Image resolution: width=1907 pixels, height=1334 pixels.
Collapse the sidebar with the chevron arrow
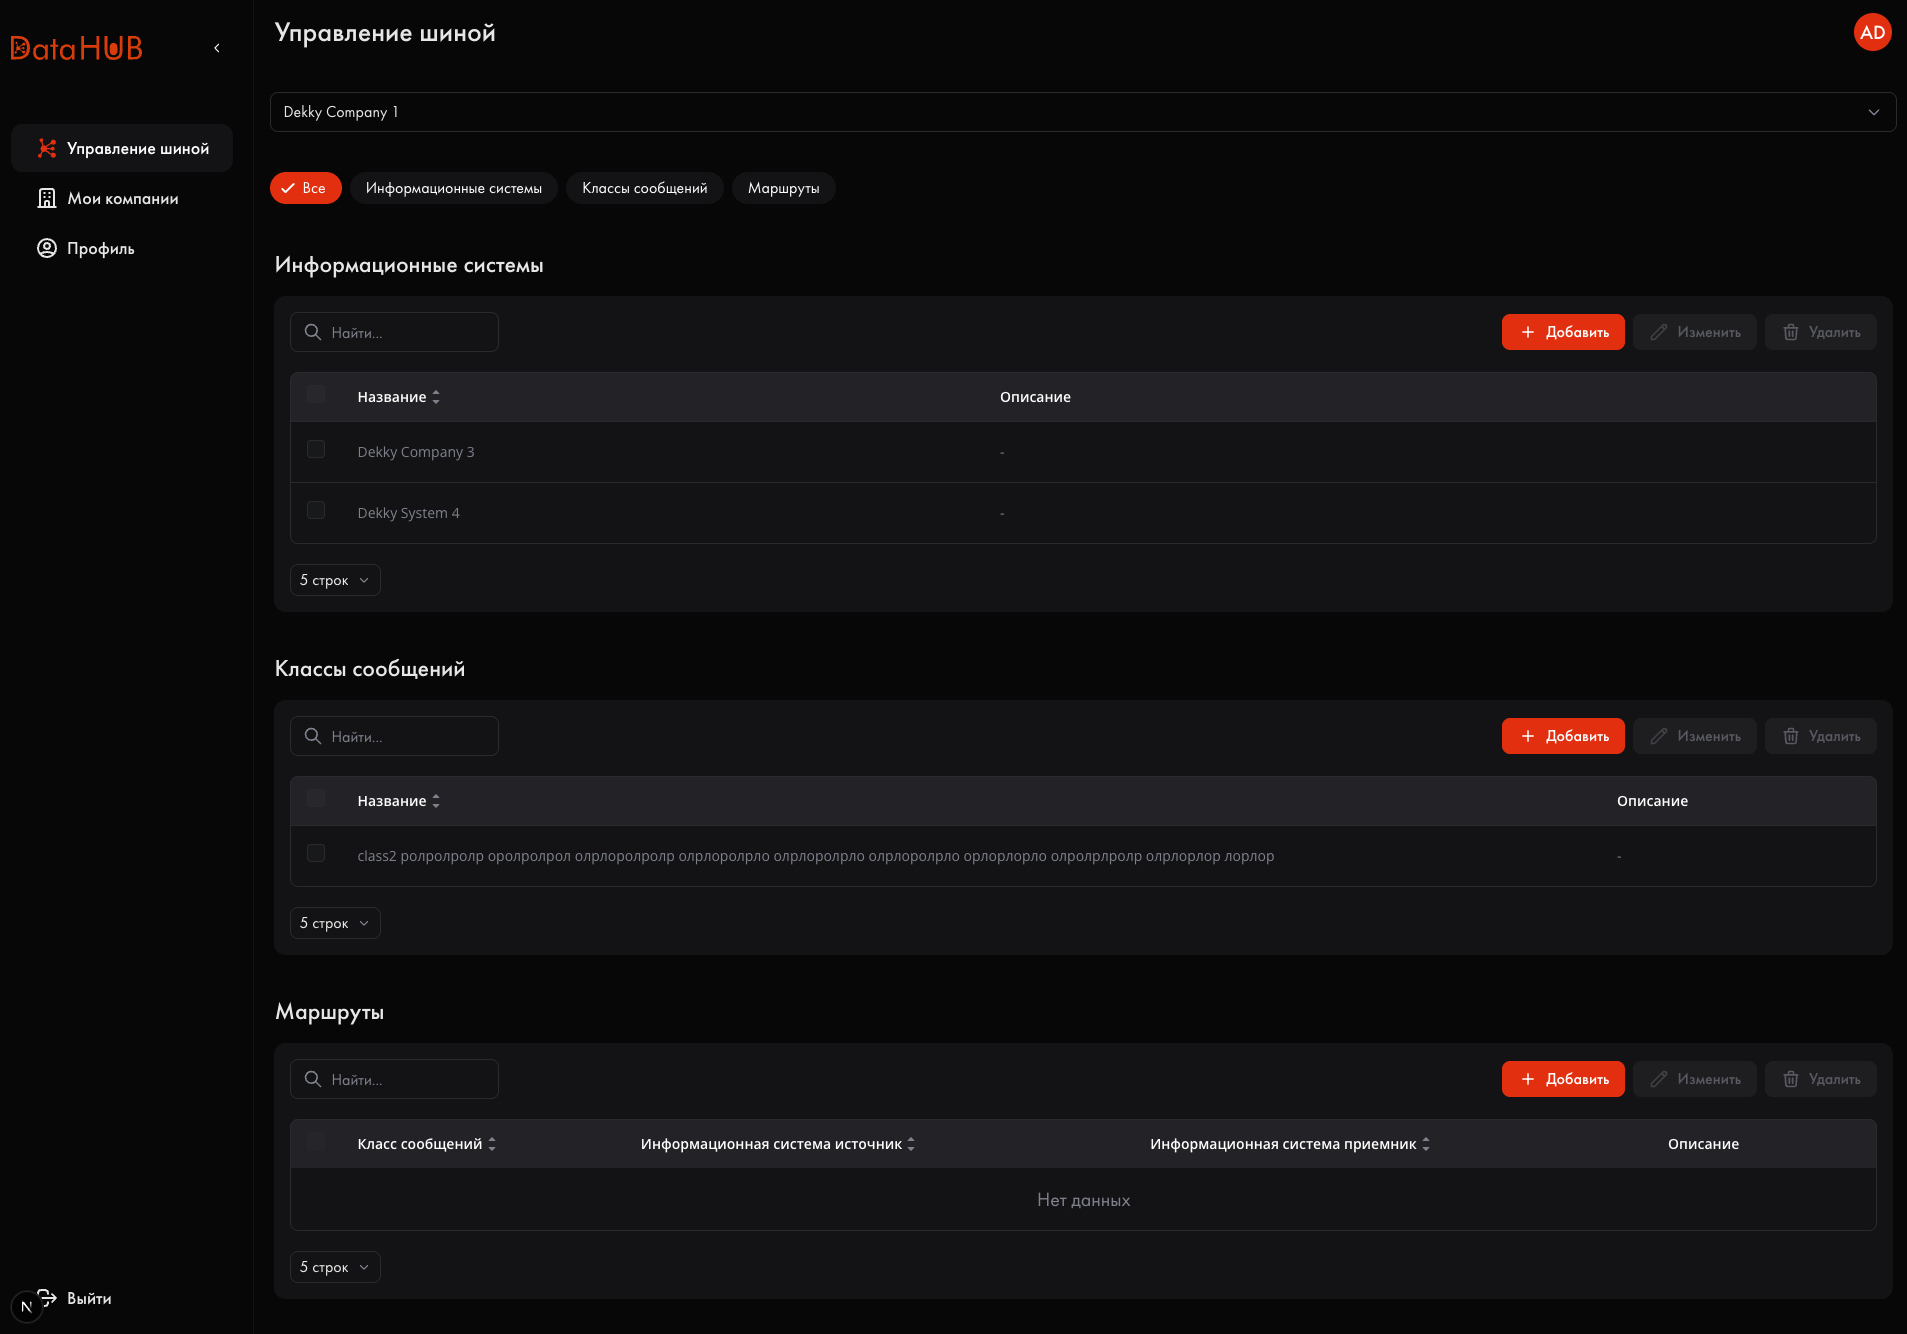coord(217,48)
